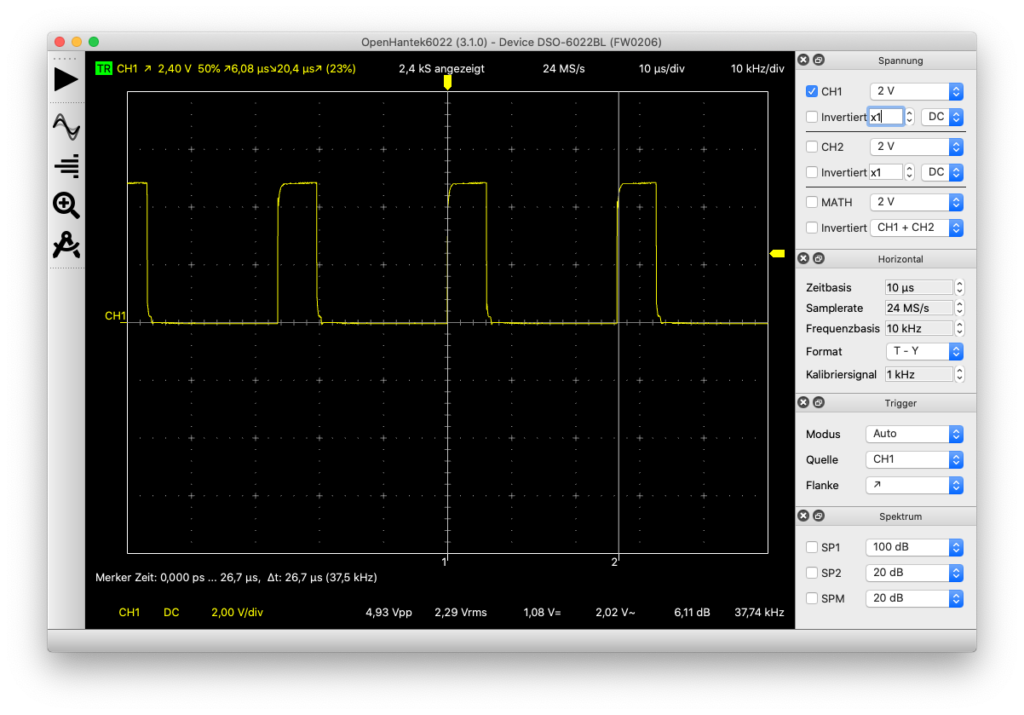This screenshot has height=715, width=1024.
Task: Adjust the Kalibriersignal stepper arrows
Action: pos(959,375)
